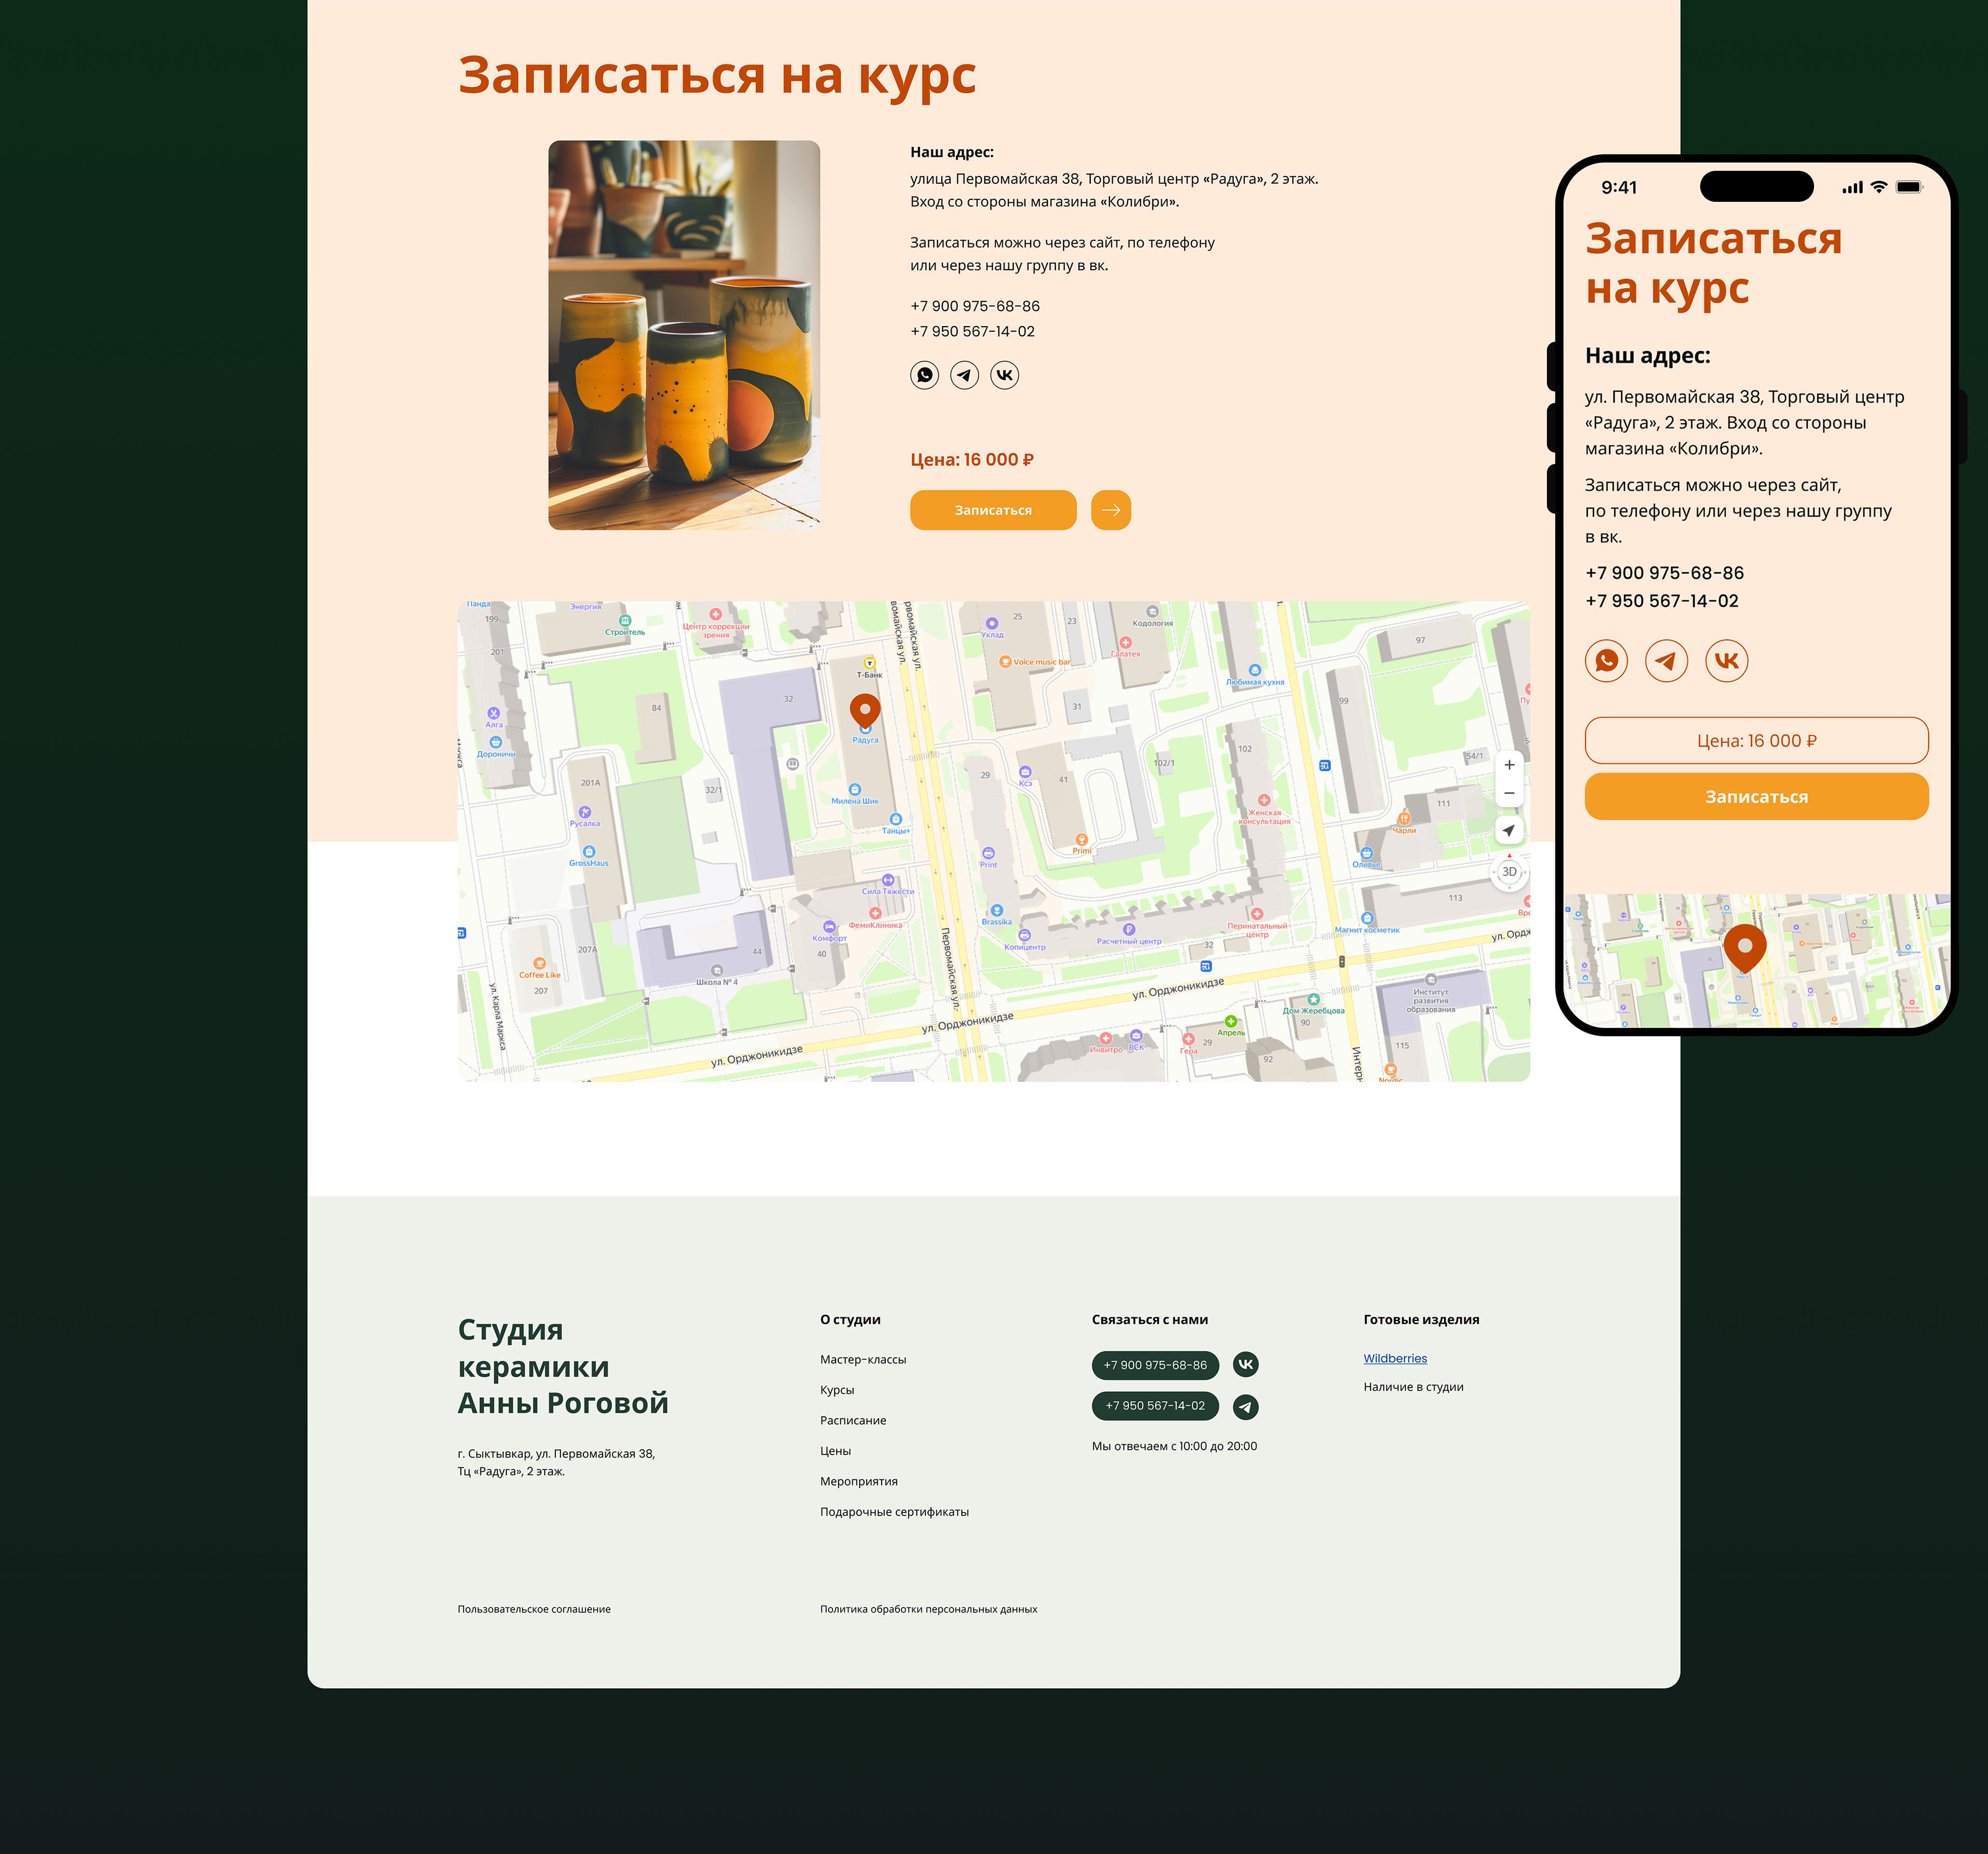Open Расписание in footer menu

coord(853,1420)
